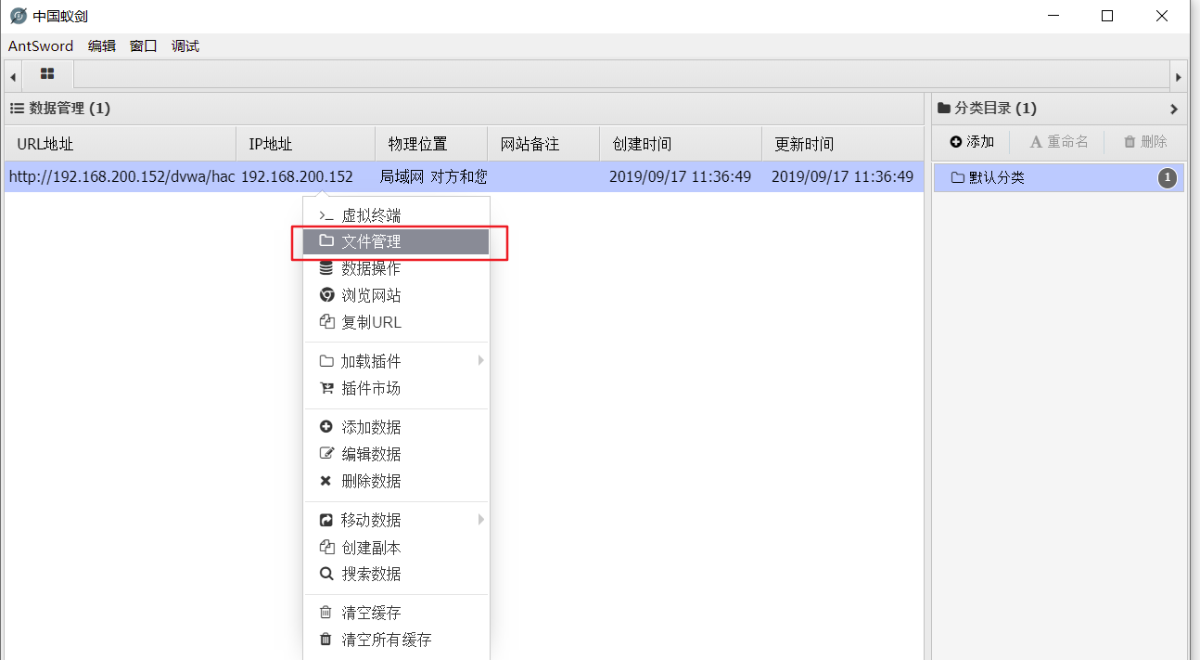The width and height of the screenshot is (1200, 660).
Task: Click the magnifier icon beside 搜索数据
Action: 325,574
